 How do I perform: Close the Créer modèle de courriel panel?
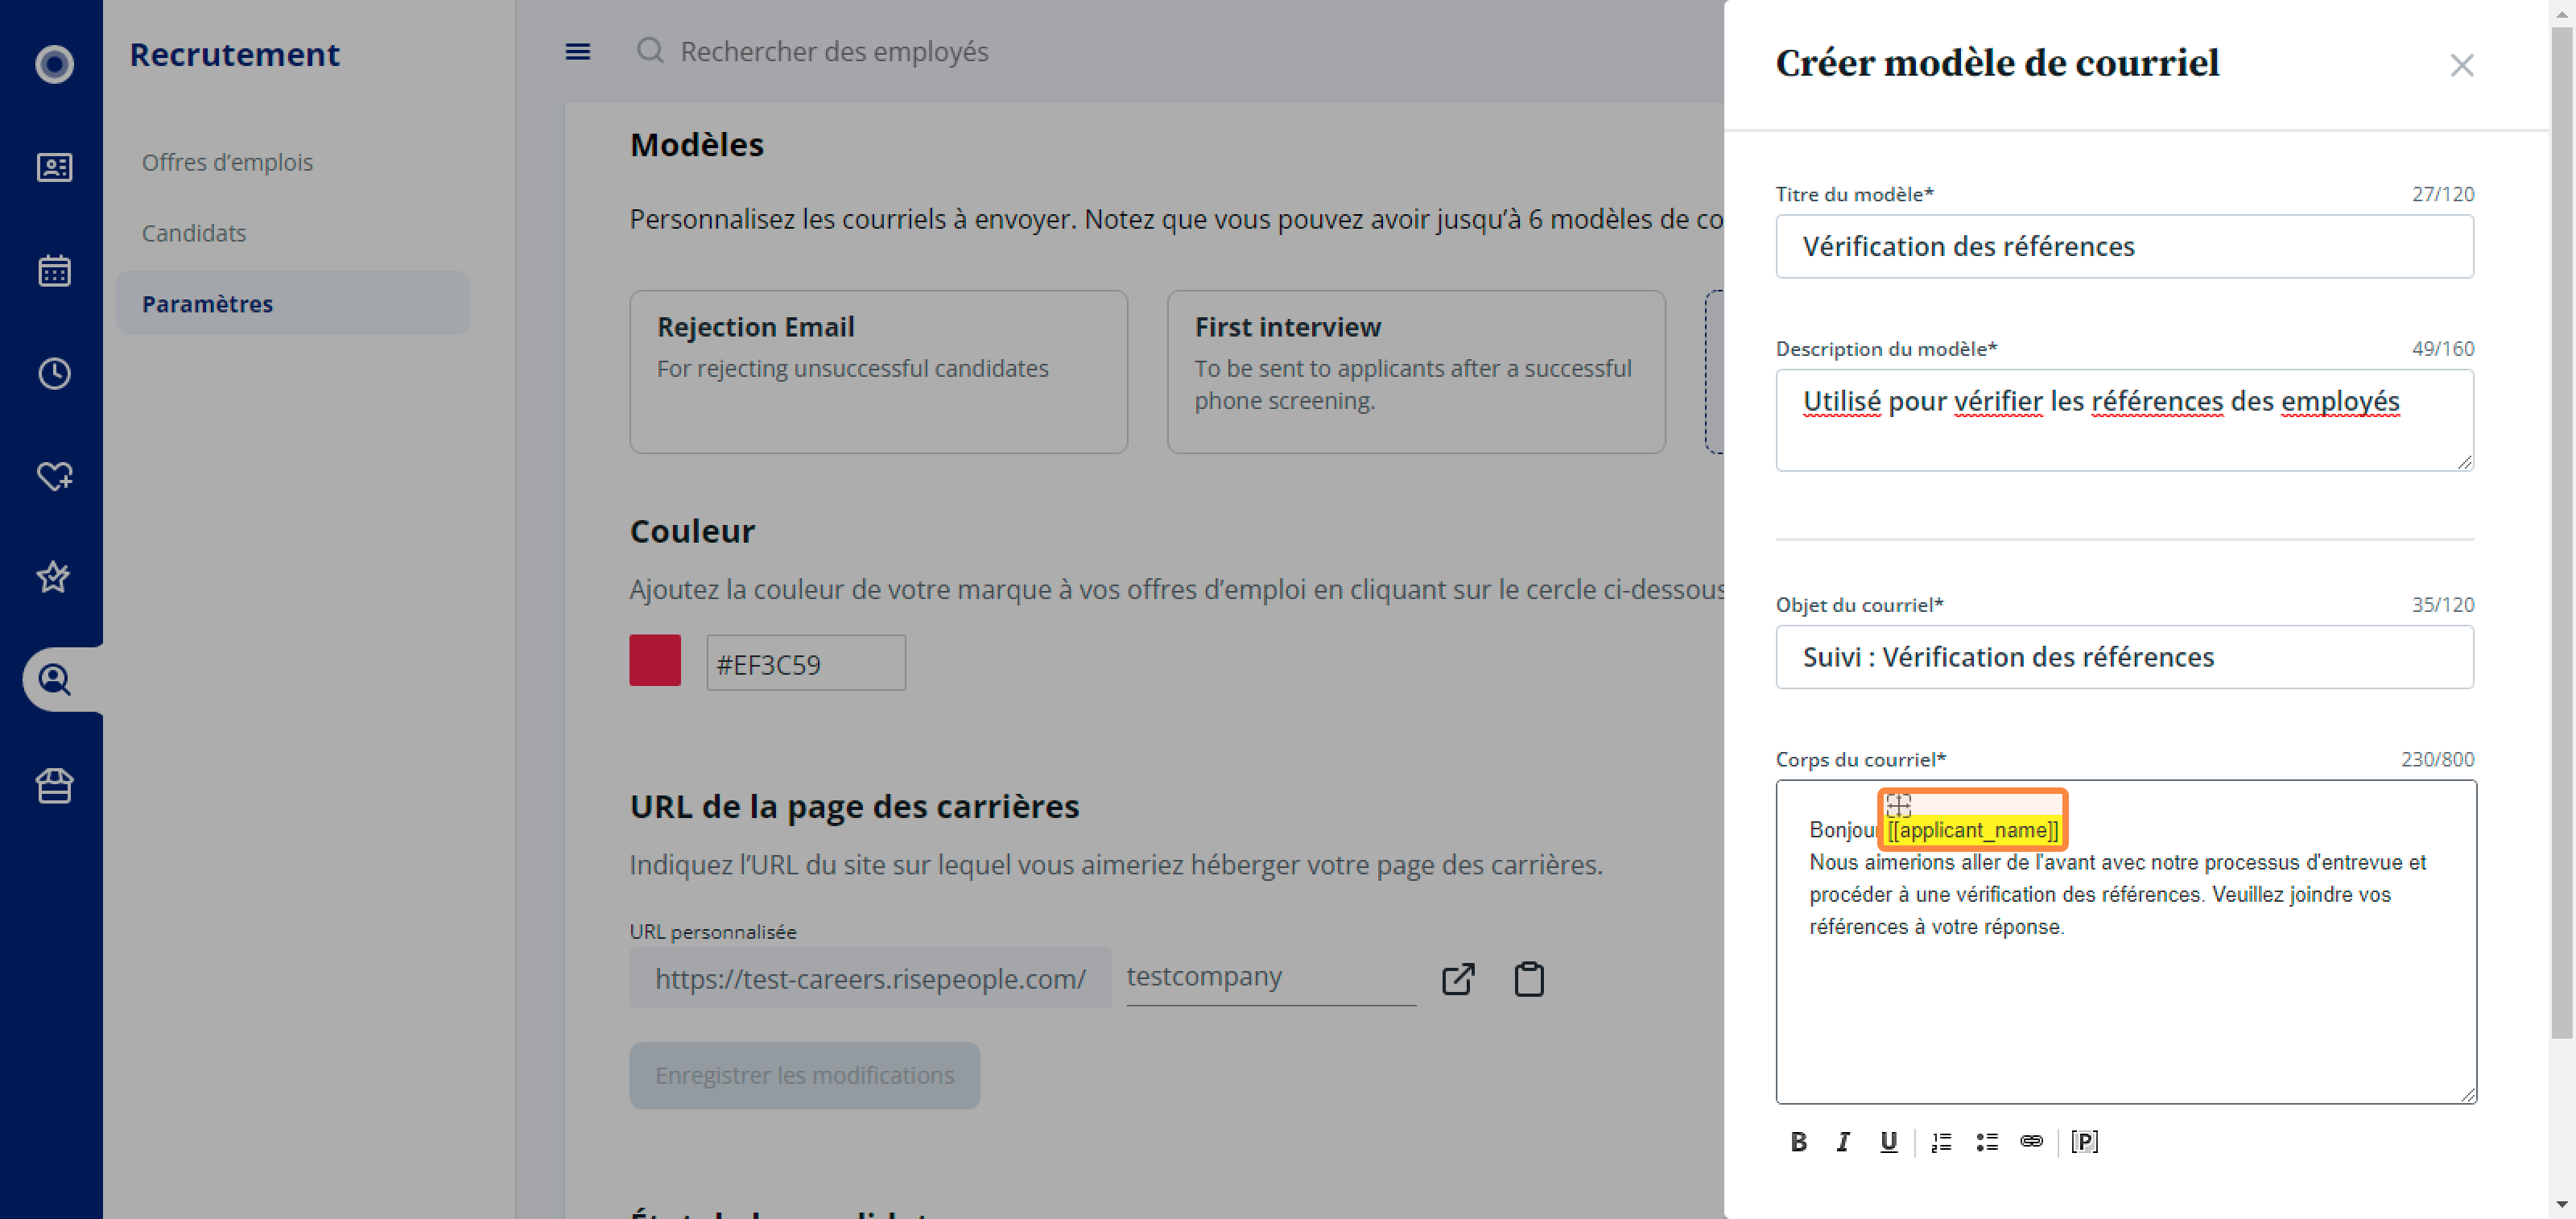pyautogui.click(x=2462, y=65)
